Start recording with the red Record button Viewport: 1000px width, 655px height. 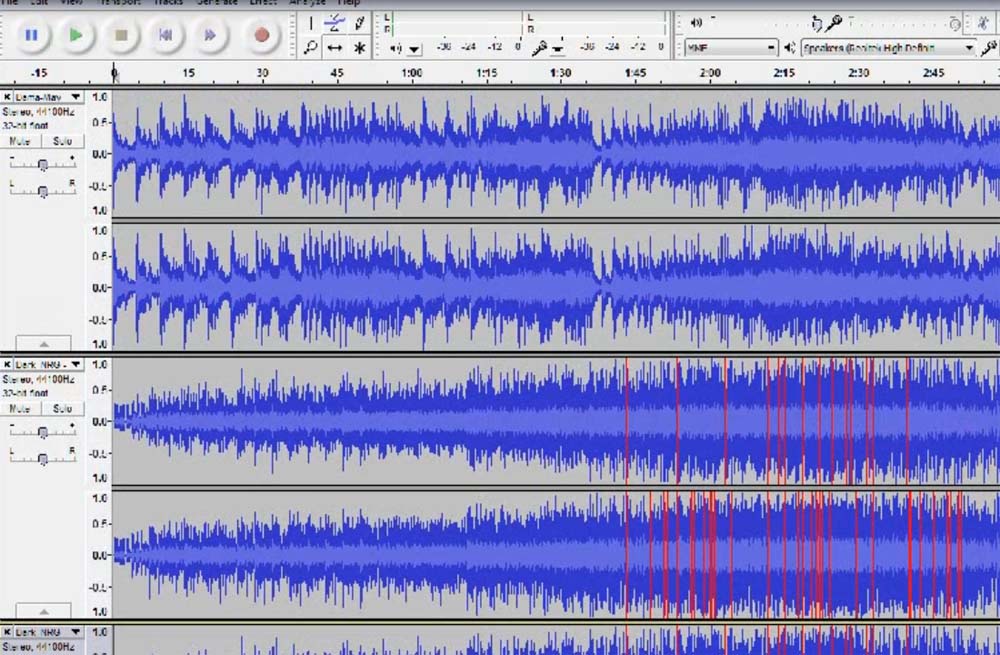click(261, 35)
